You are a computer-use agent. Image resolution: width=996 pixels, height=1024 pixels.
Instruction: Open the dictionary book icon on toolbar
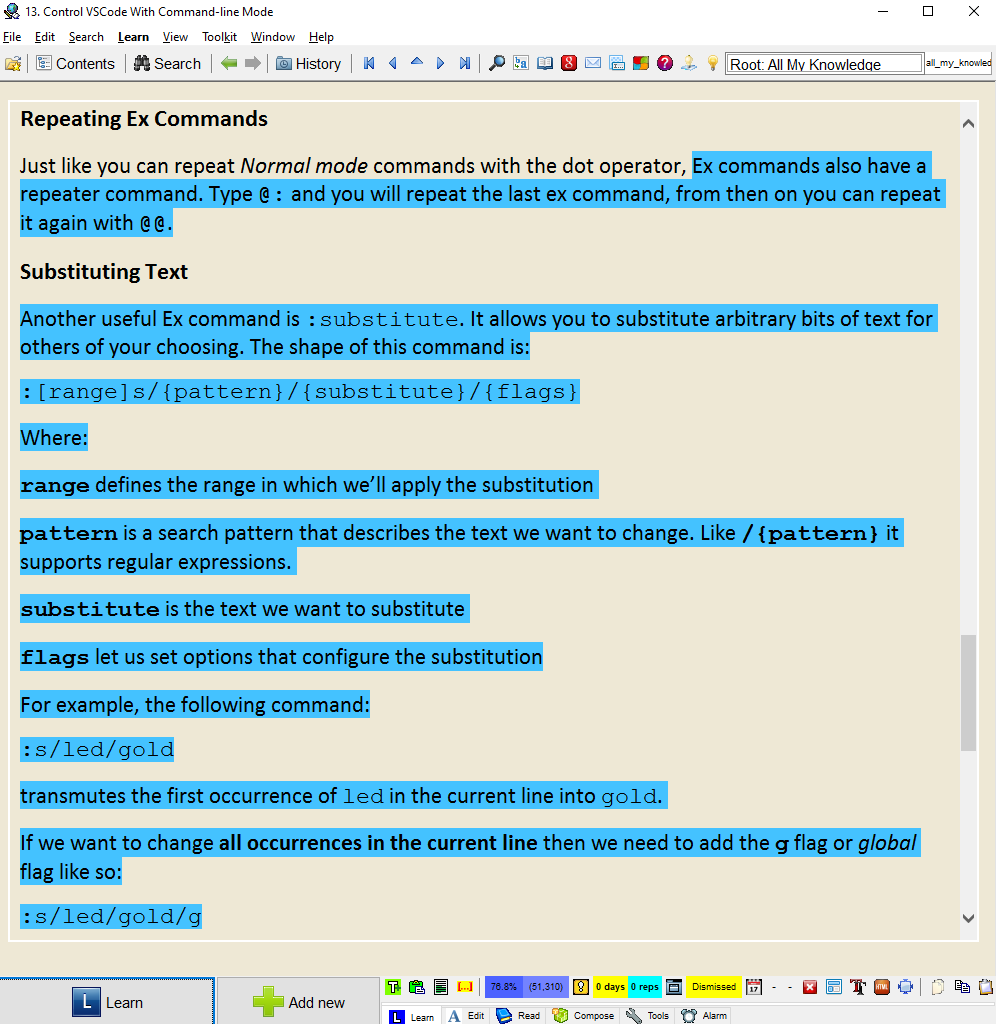coord(545,62)
